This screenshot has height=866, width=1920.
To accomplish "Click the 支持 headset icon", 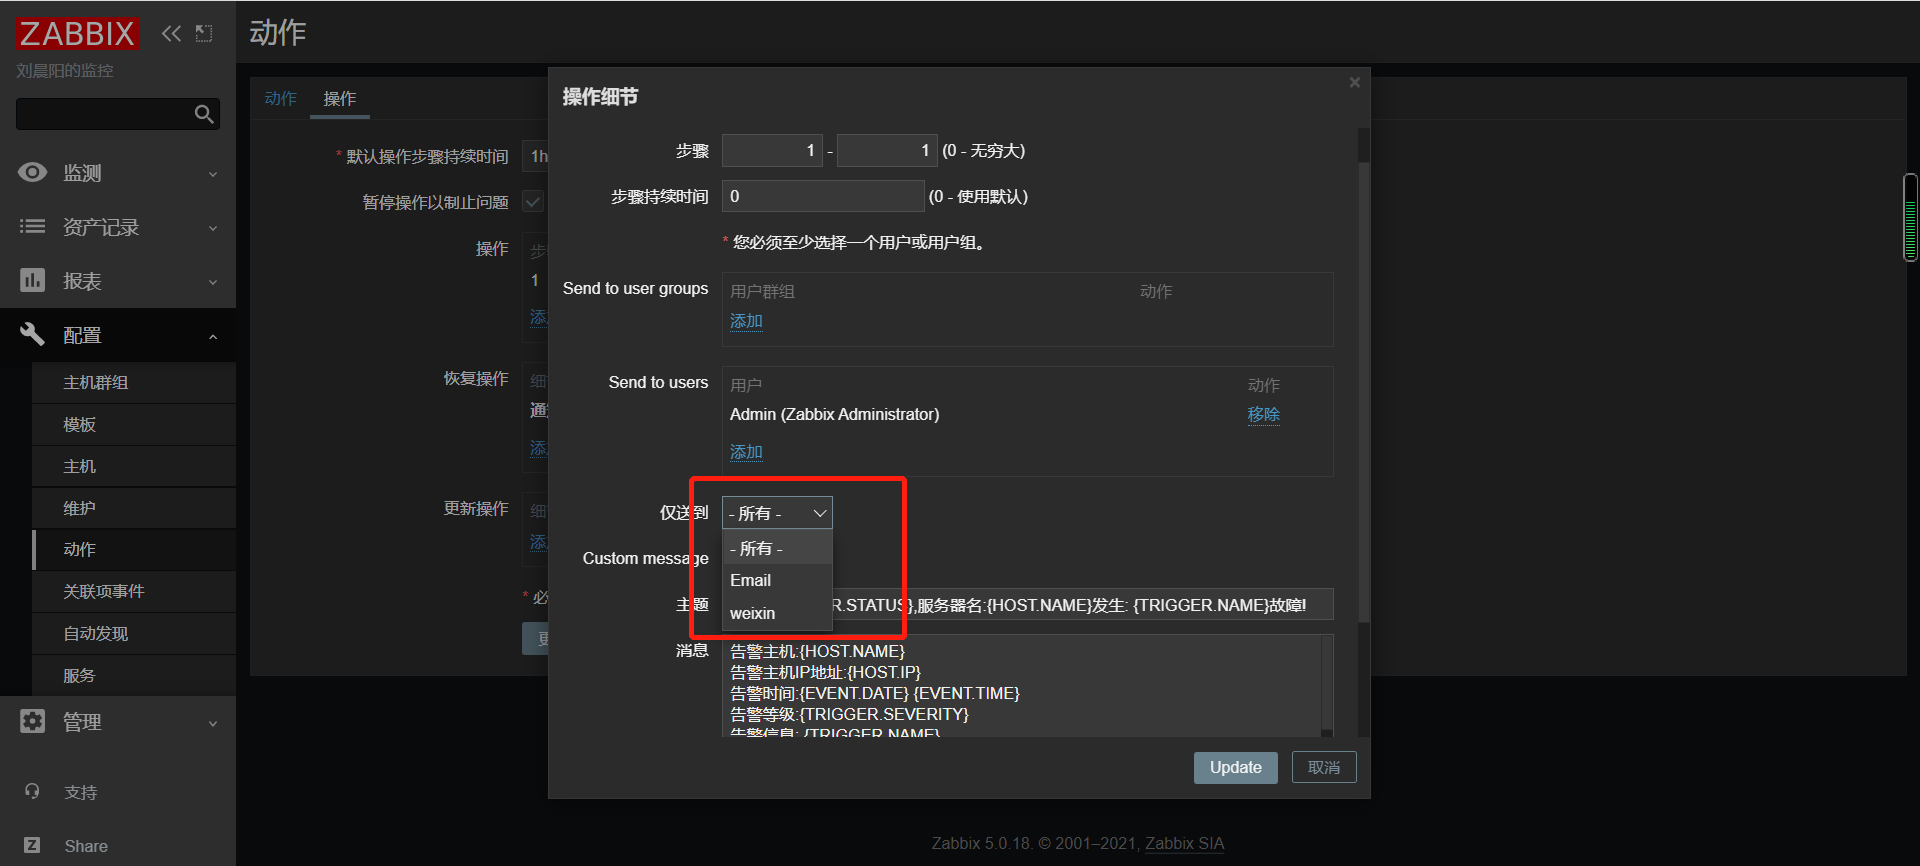I will click(x=32, y=791).
